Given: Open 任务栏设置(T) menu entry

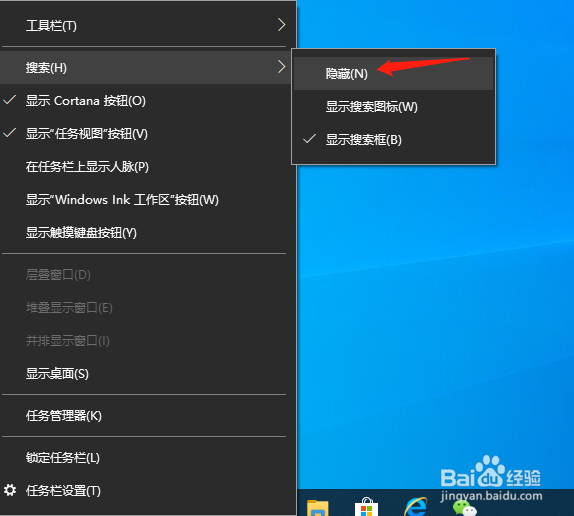Looking at the screenshot, I should (148, 491).
